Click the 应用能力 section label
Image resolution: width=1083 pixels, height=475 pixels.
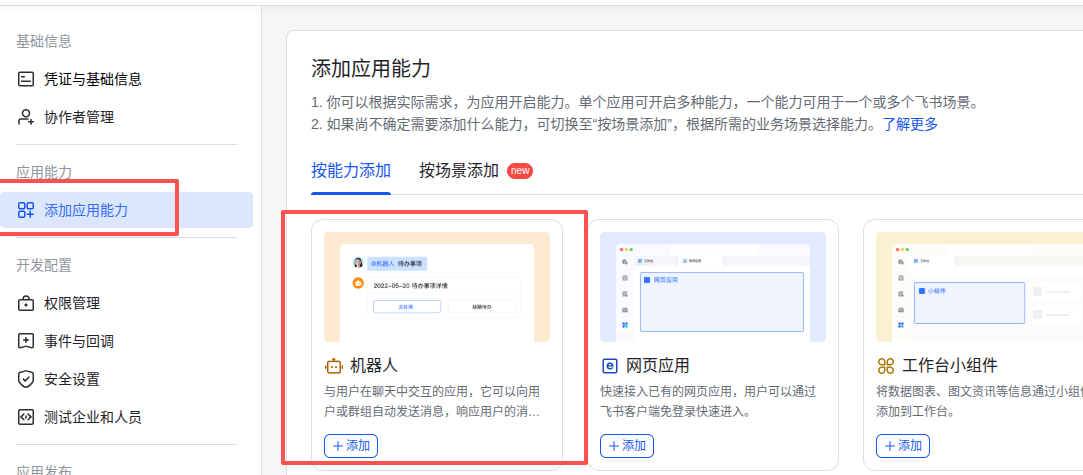coord(44,172)
